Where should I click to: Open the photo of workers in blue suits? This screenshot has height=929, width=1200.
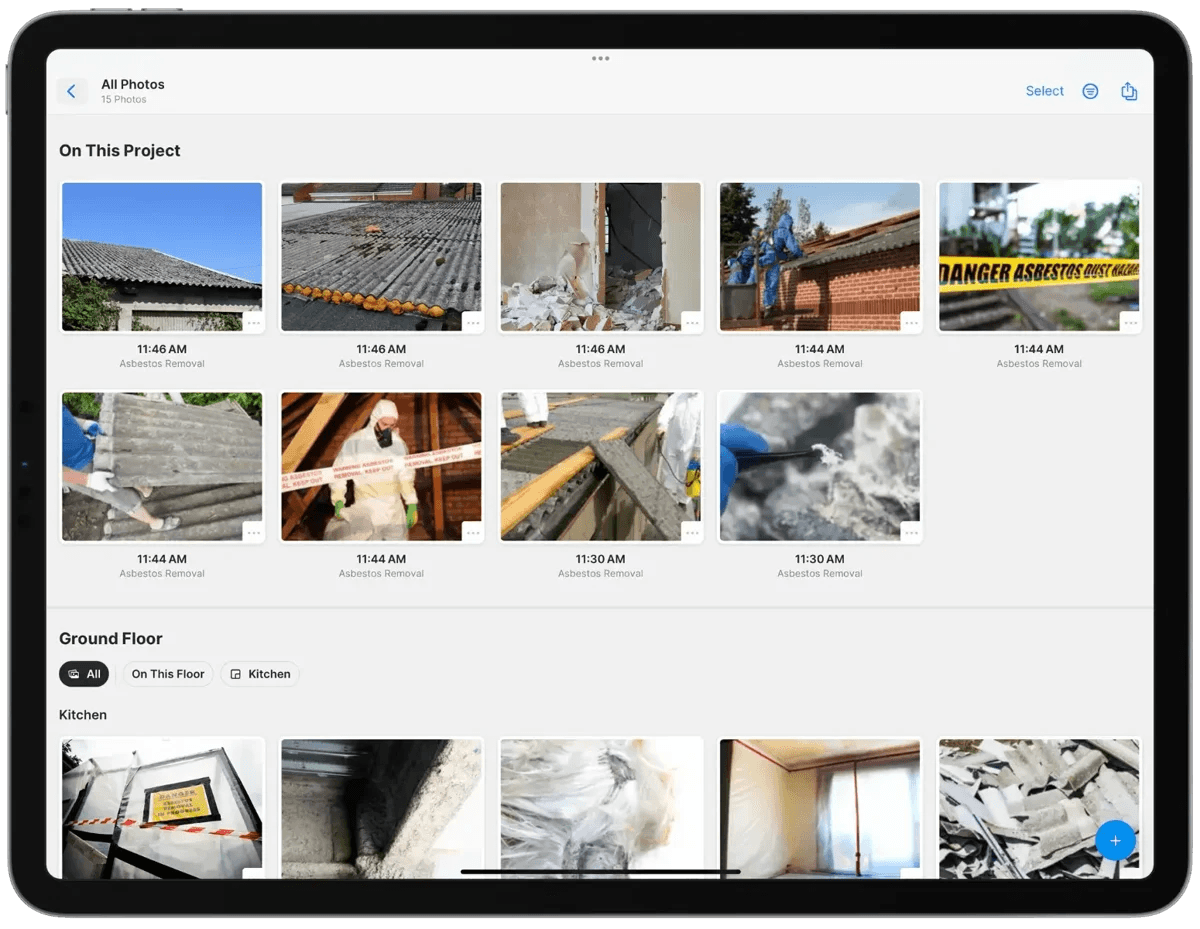(820, 256)
